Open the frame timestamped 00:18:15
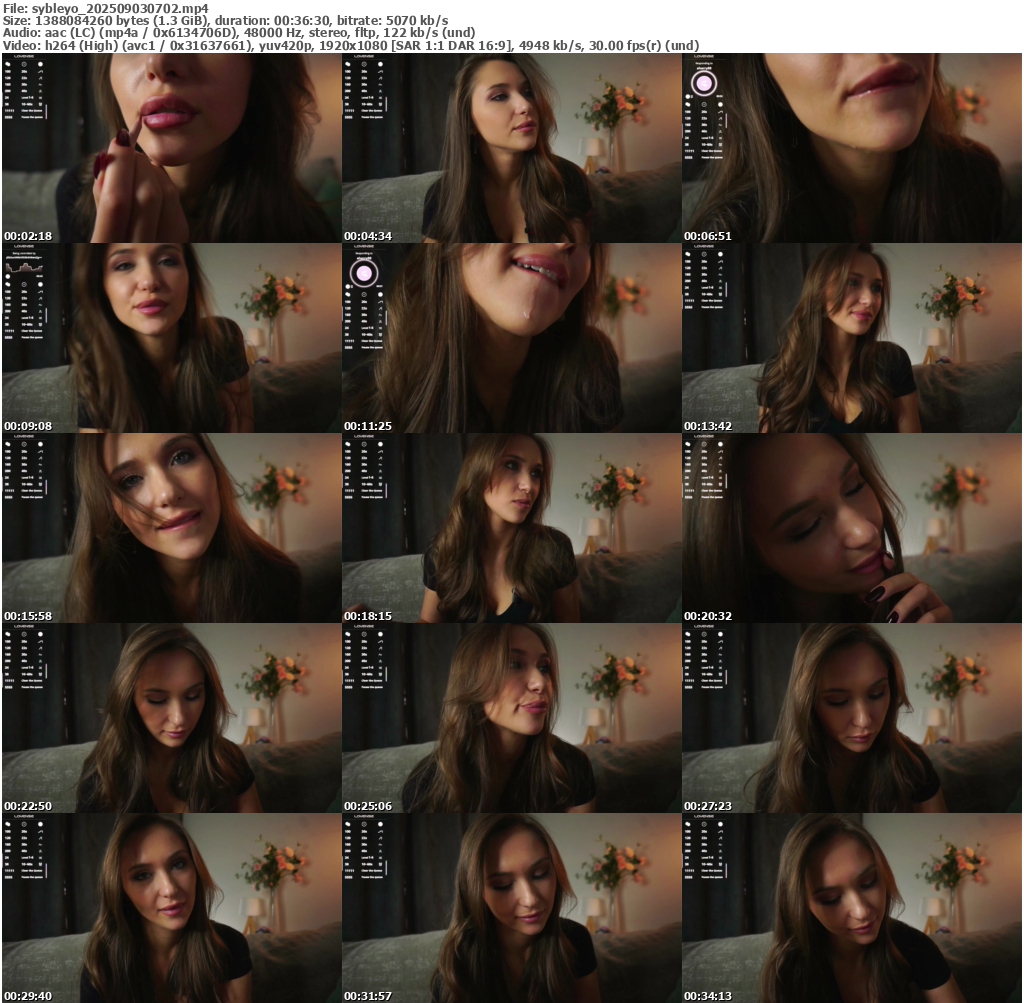This screenshot has height=1003, width=1024. click(511, 528)
